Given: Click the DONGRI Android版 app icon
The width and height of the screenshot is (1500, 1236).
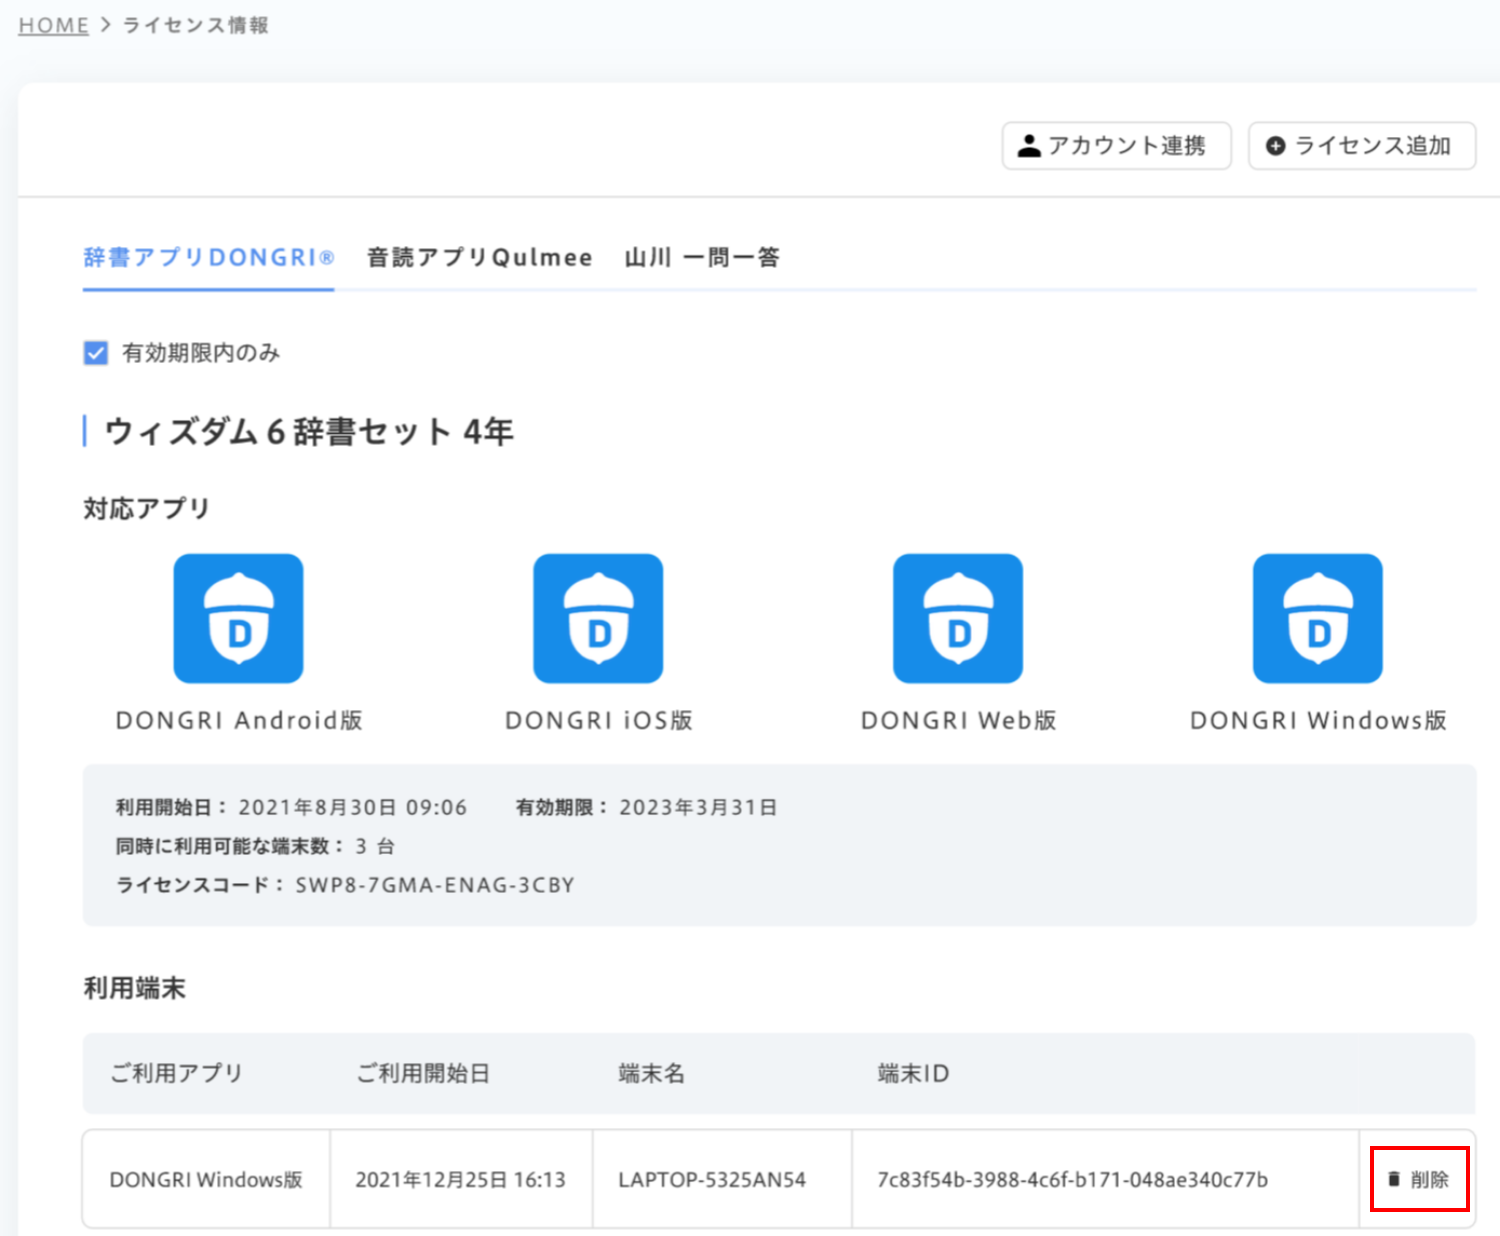Looking at the screenshot, I should 238,618.
